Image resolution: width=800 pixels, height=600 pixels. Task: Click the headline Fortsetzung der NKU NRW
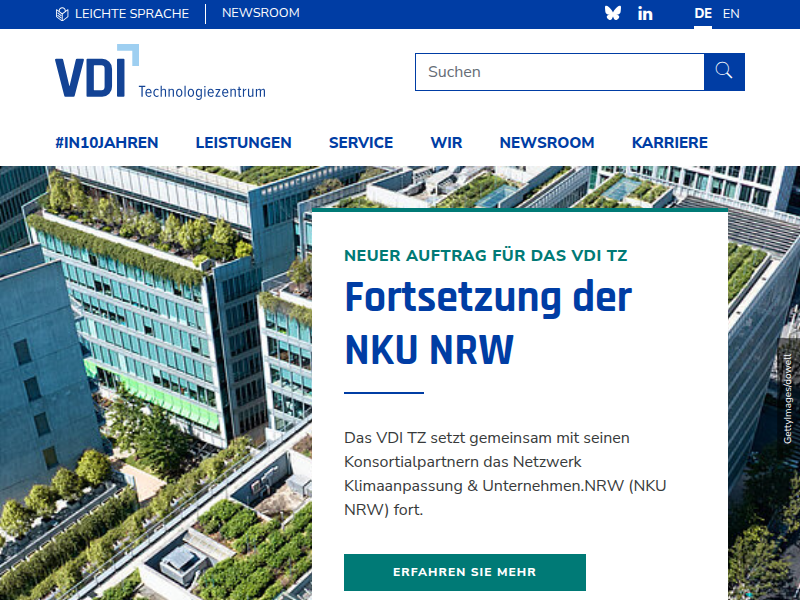click(487, 324)
